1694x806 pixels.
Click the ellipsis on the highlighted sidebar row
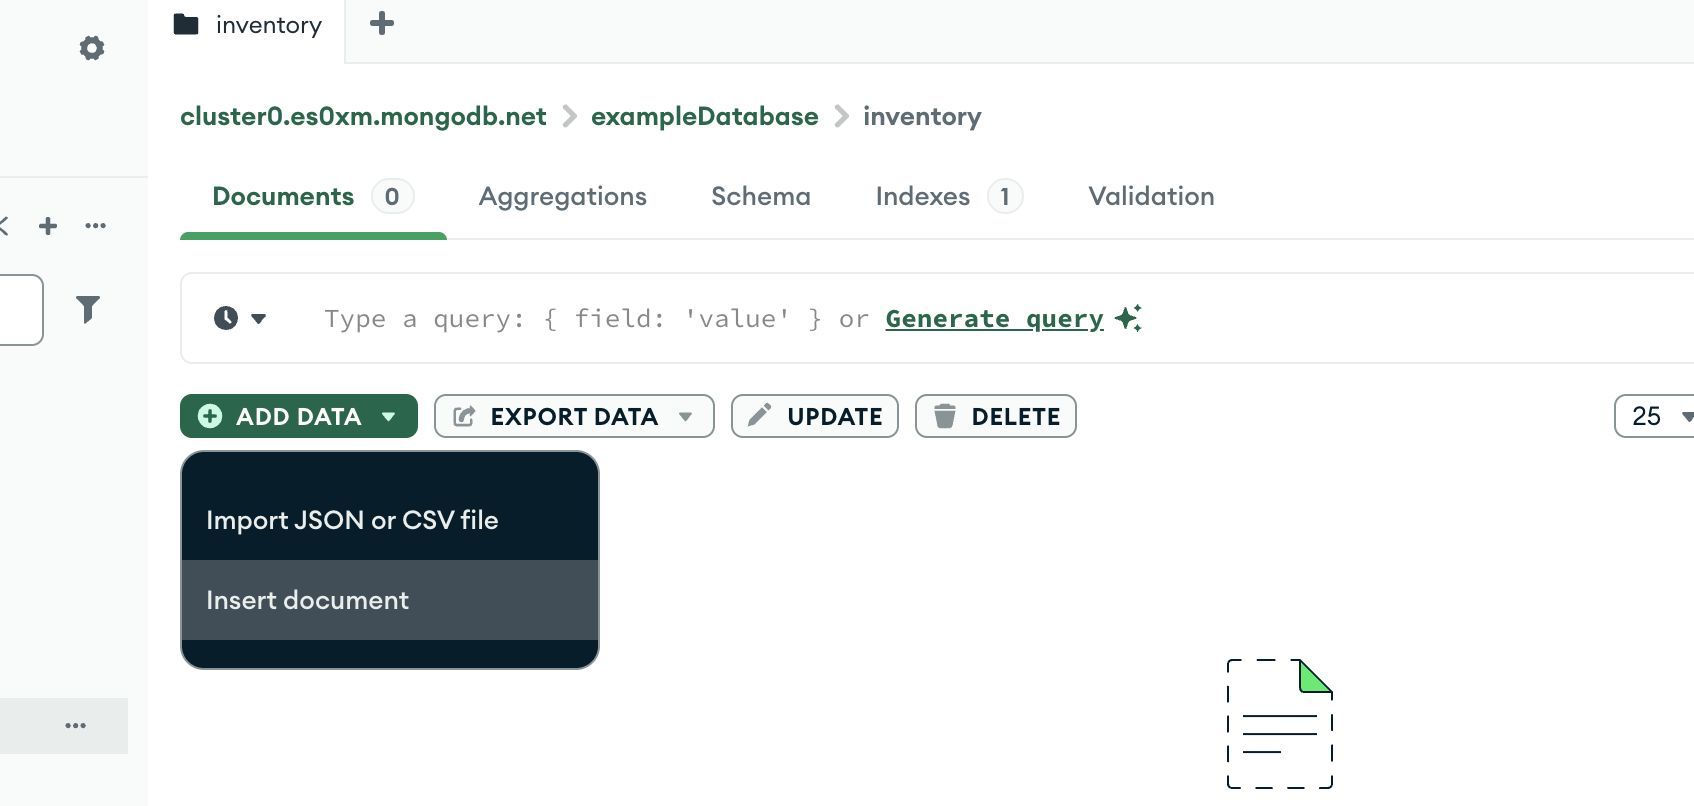pyautogui.click(x=76, y=725)
